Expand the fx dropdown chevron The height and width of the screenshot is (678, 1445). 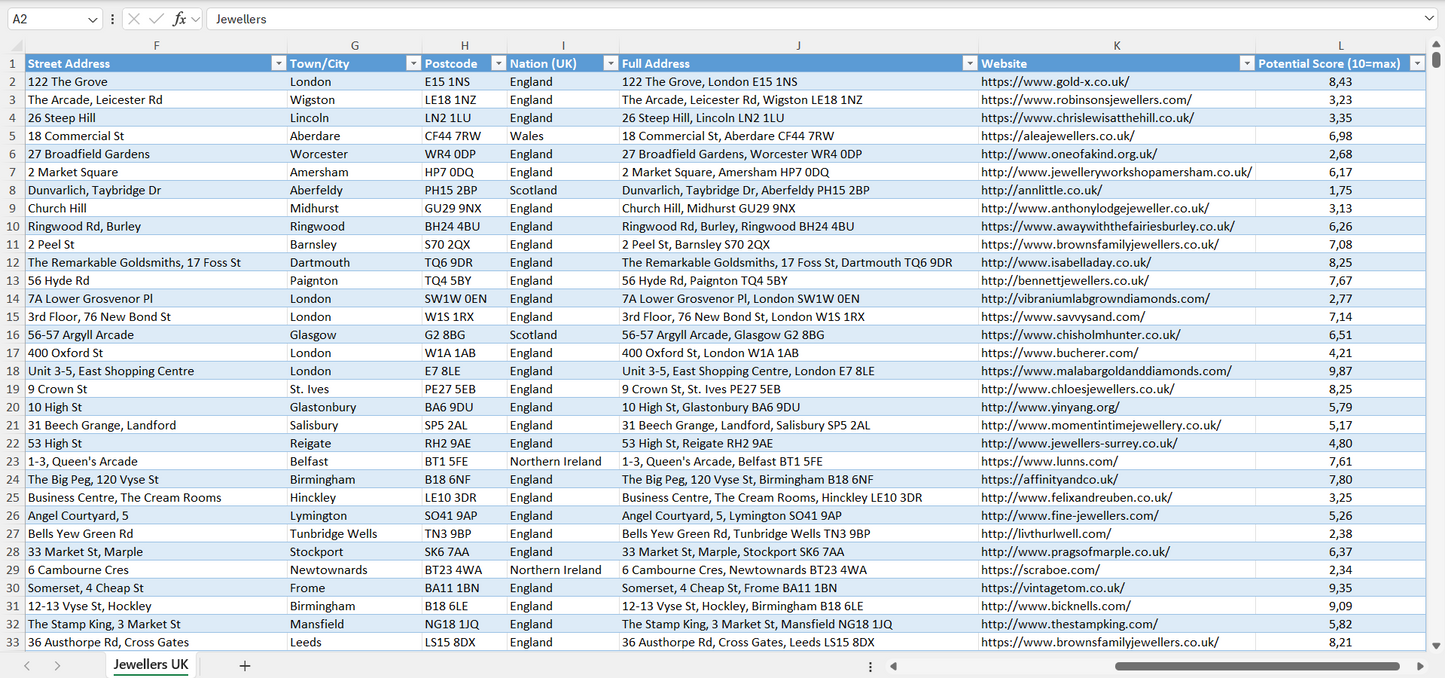point(195,18)
